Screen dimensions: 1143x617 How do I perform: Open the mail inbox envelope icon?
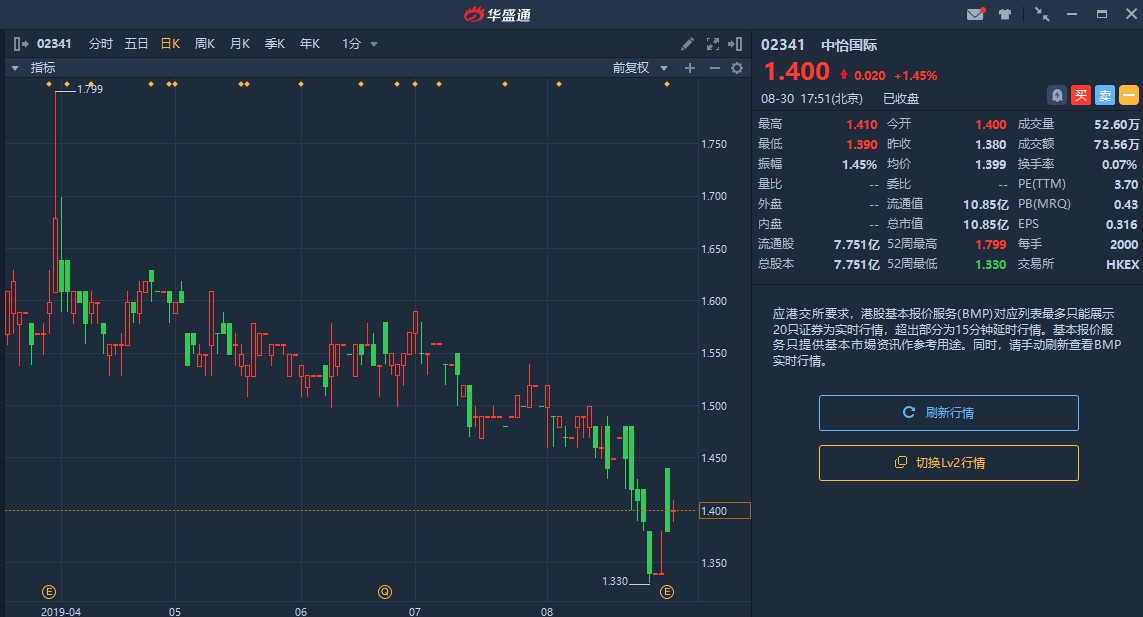[x=975, y=14]
